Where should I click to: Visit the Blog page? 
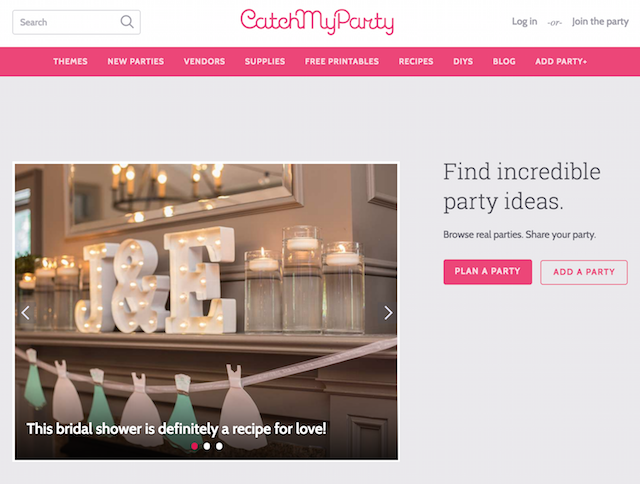(504, 61)
